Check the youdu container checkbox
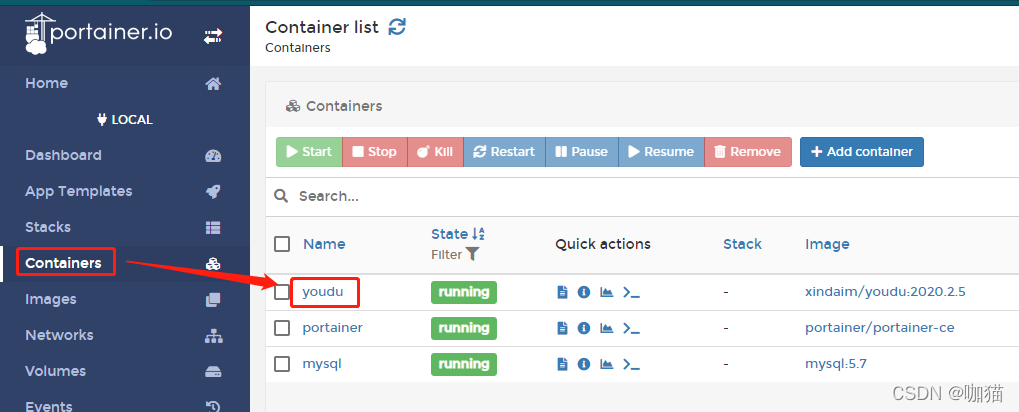This screenshot has width=1019, height=412. 282,292
